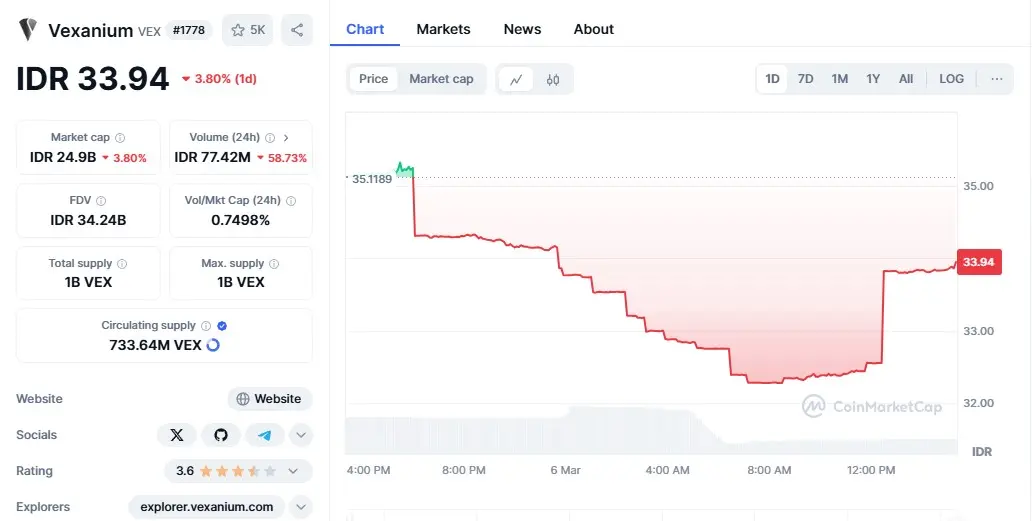Click the #1778 rank badge
Image resolution: width=1032 pixels, height=521 pixels.
pos(189,30)
